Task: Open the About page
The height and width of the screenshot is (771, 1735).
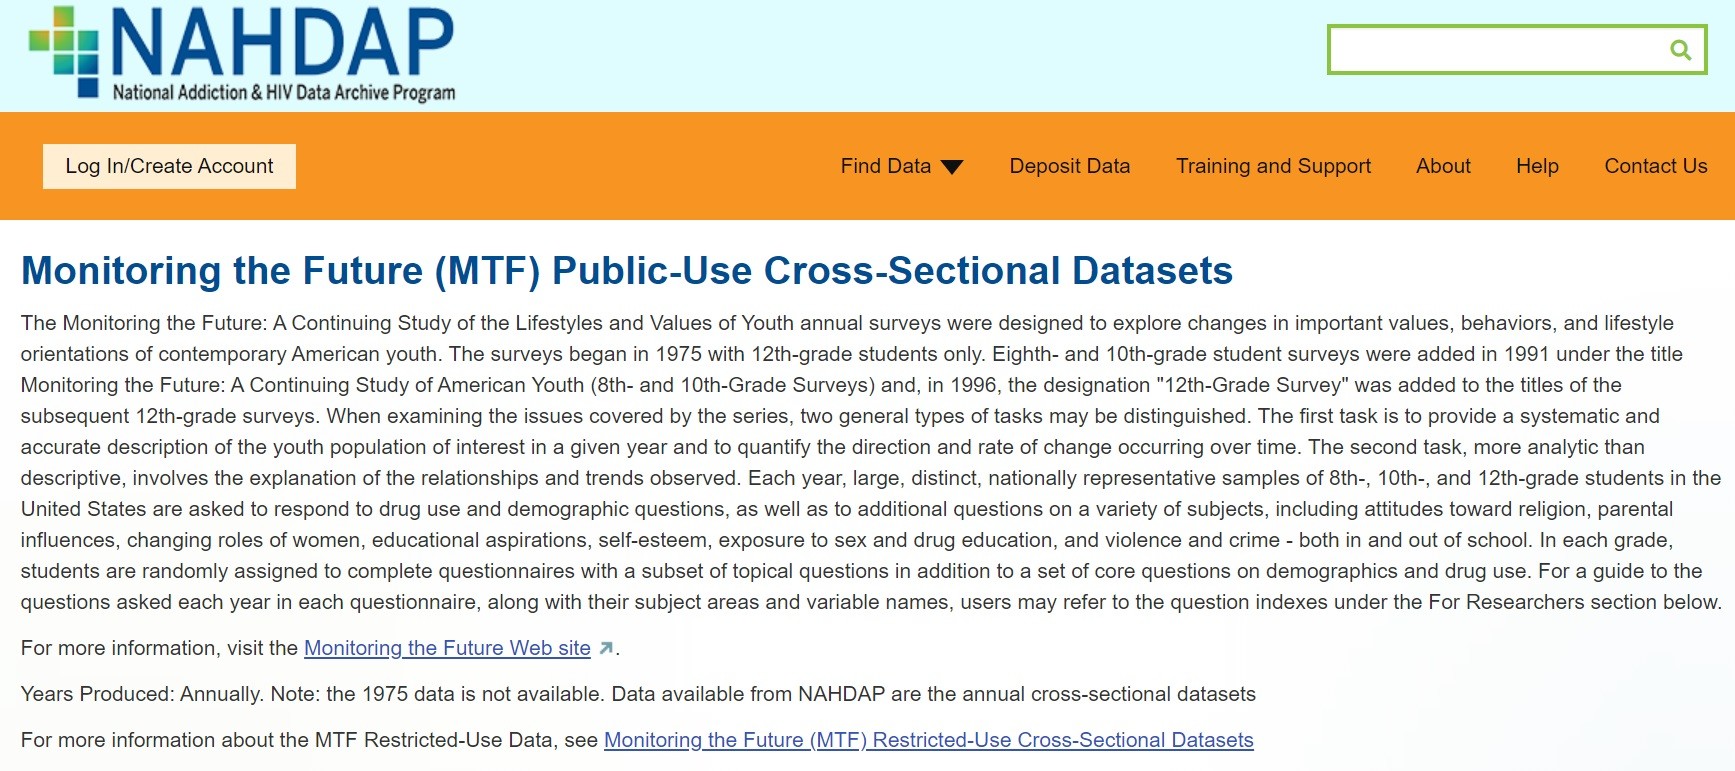Action: 1443,166
